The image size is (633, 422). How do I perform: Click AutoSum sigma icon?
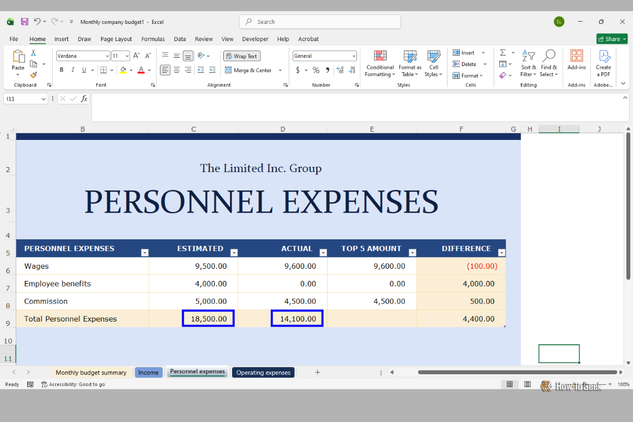tap(503, 52)
